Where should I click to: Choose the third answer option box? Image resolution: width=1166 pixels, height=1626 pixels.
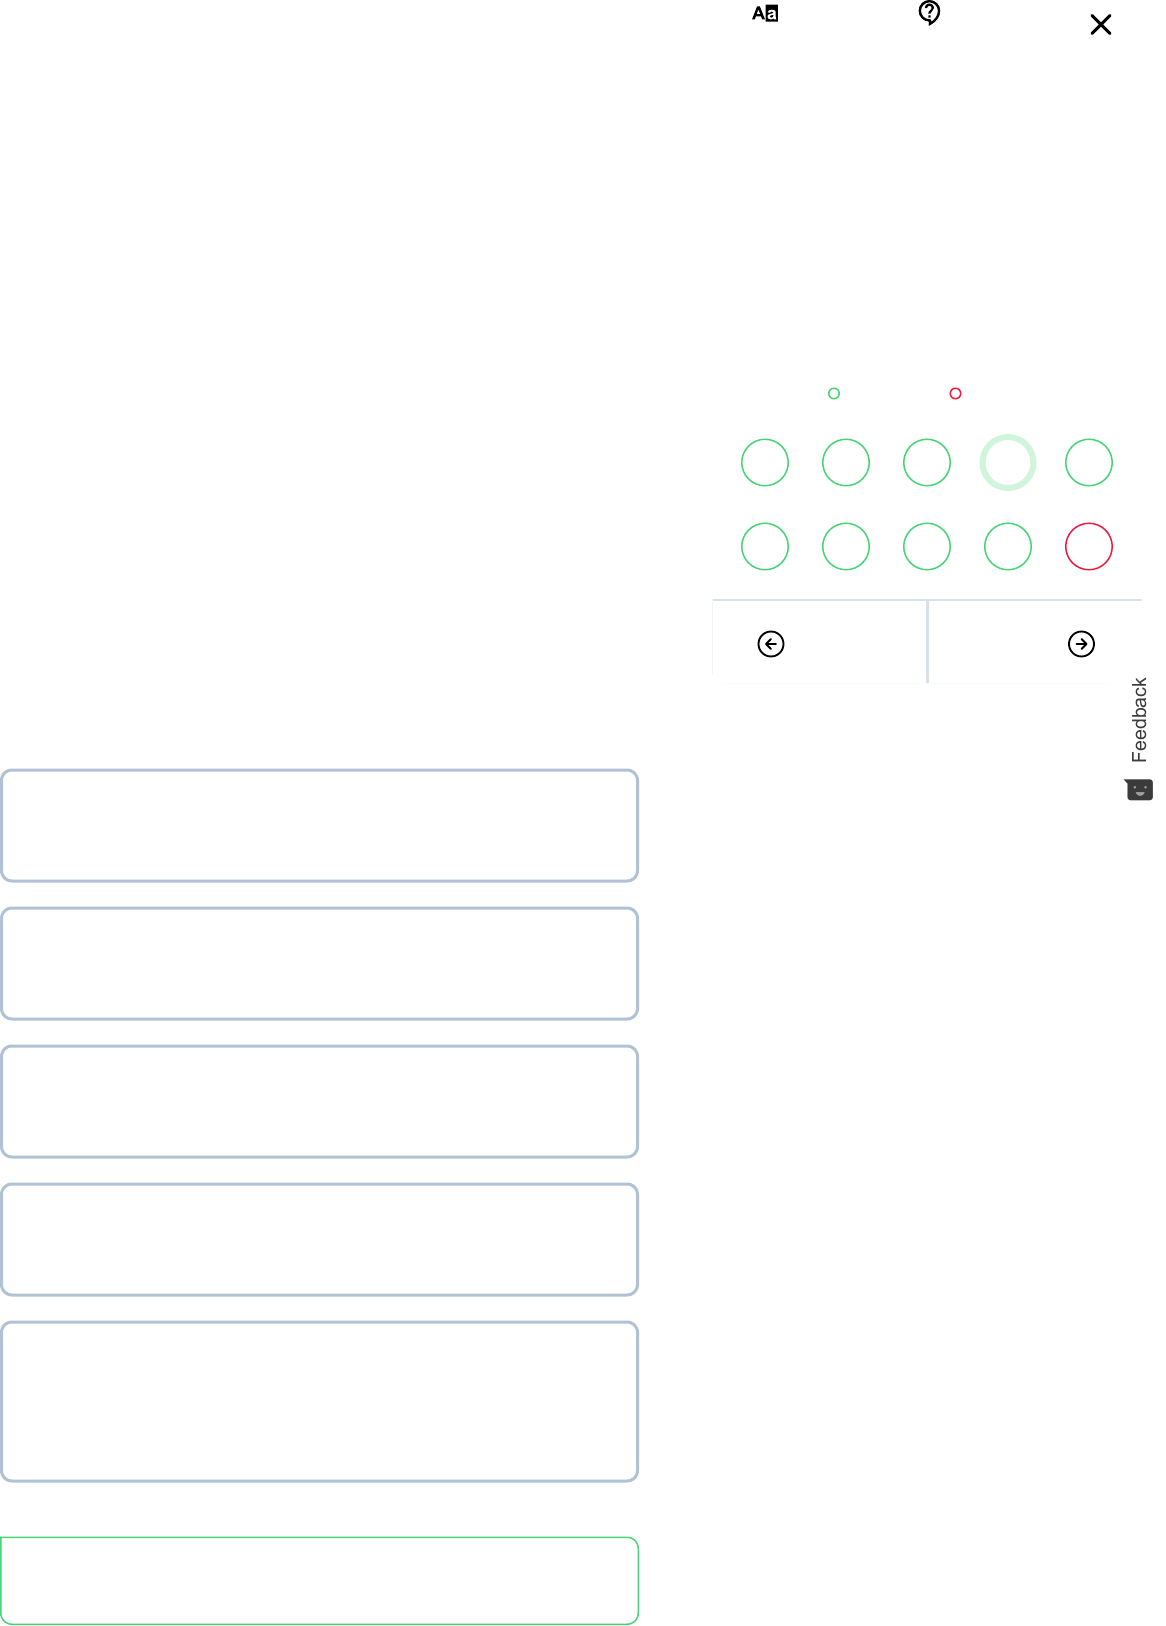coord(319,1102)
